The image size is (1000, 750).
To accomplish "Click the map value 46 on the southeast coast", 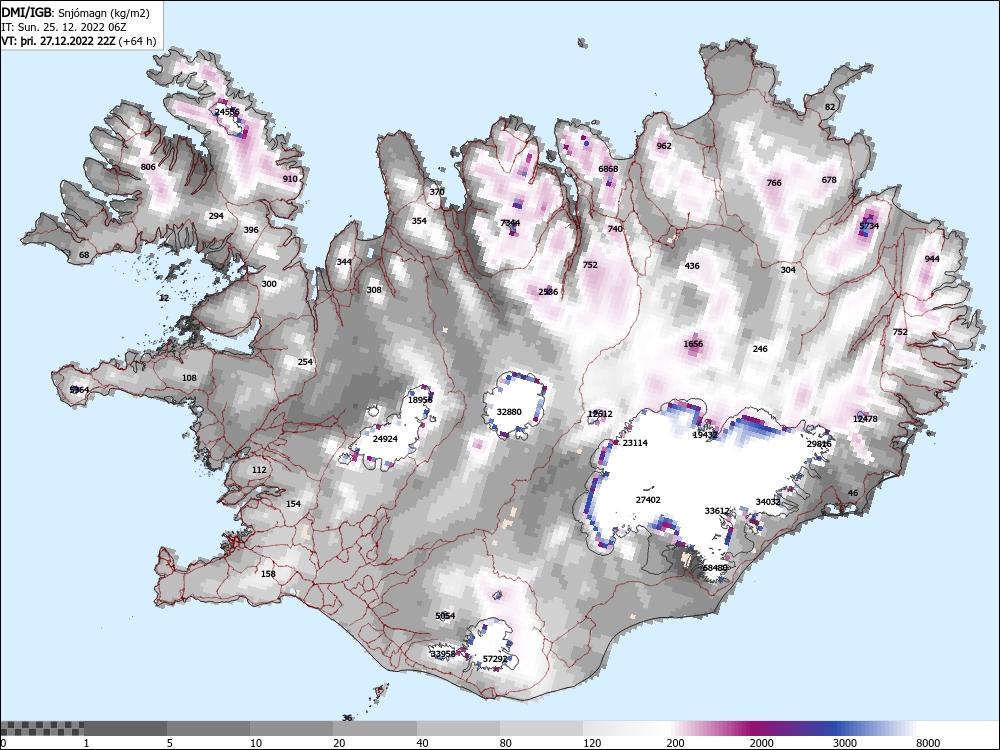I will (853, 493).
